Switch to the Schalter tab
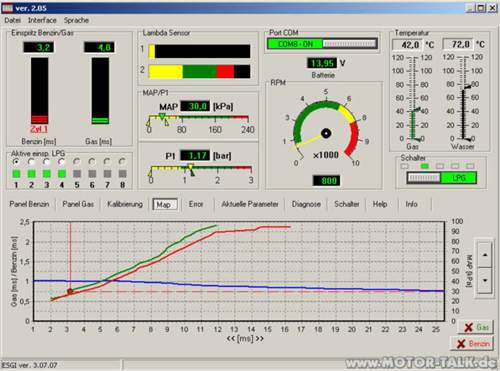The image size is (500, 371). (347, 204)
